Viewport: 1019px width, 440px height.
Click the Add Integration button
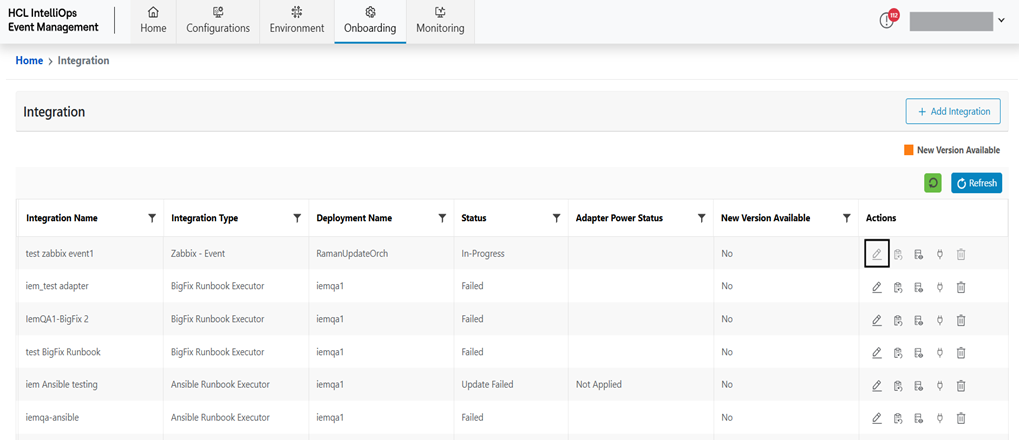pyautogui.click(x=953, y=112)
